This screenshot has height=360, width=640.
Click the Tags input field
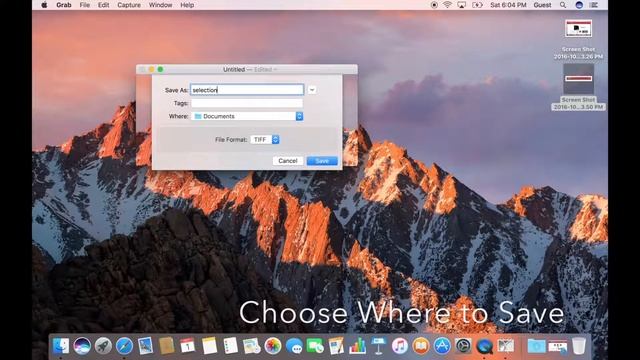click(247, 103)
